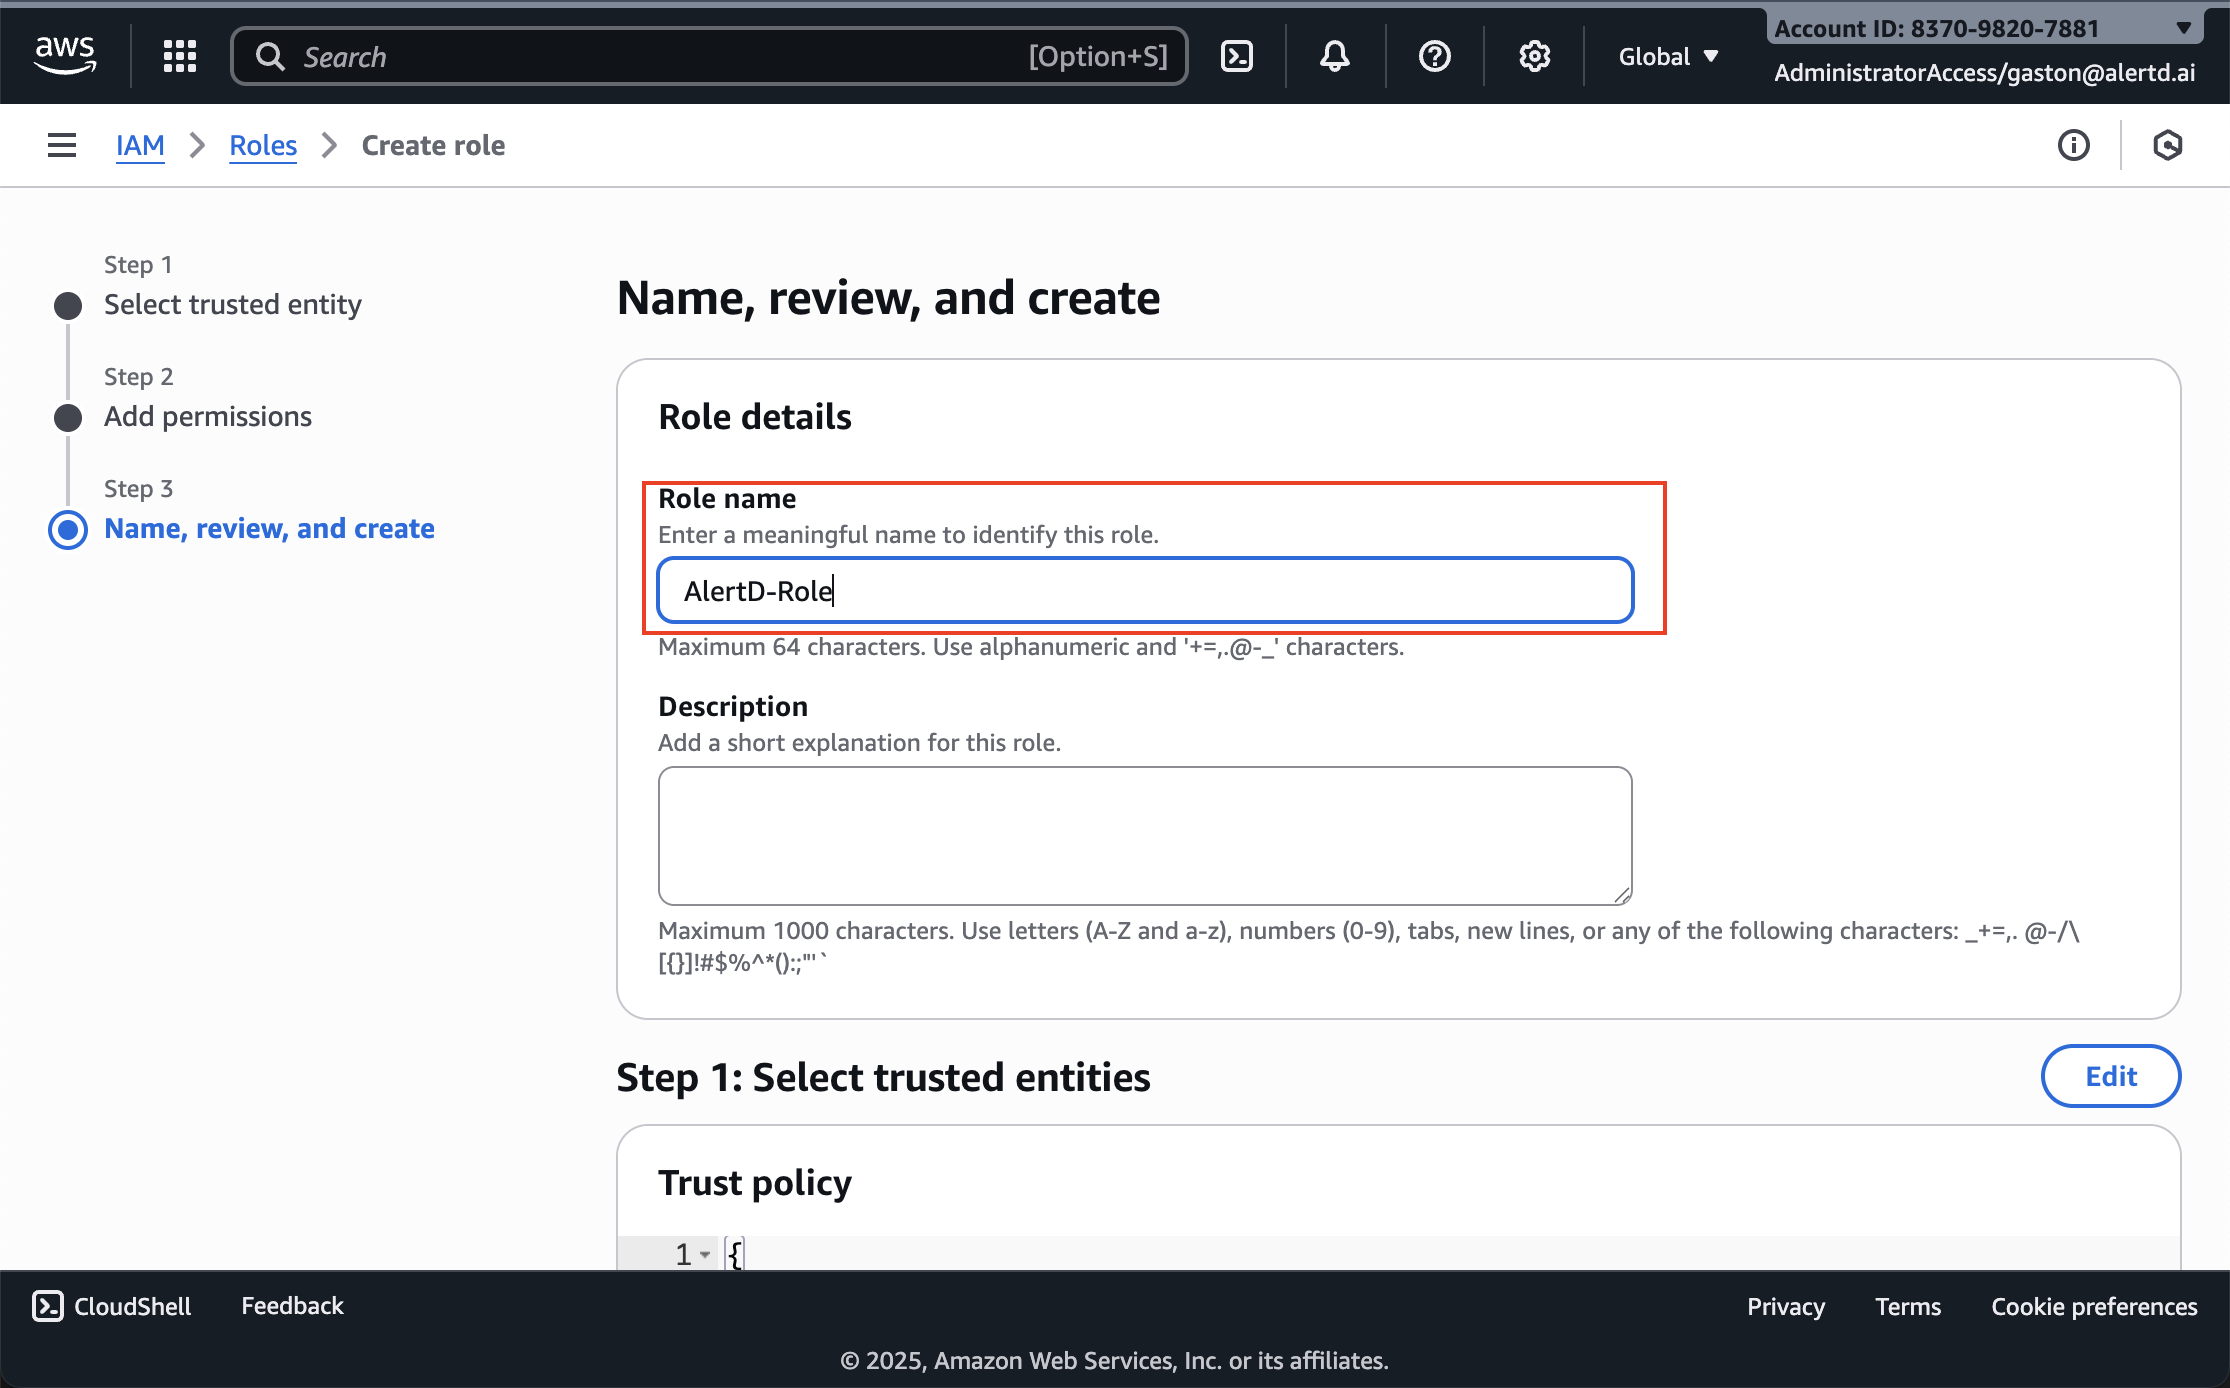The width and height of the screenshot is (2230, 1388).
Task: Open the Feedback form
Action: pos(292,1305)
